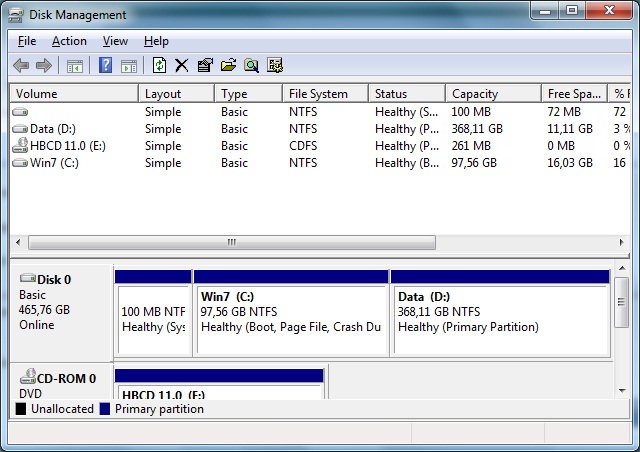The width and height of the screenshot is (640, 452).
Task: Click the 11,11 GB free space cell
Action: tap(570, 129)
